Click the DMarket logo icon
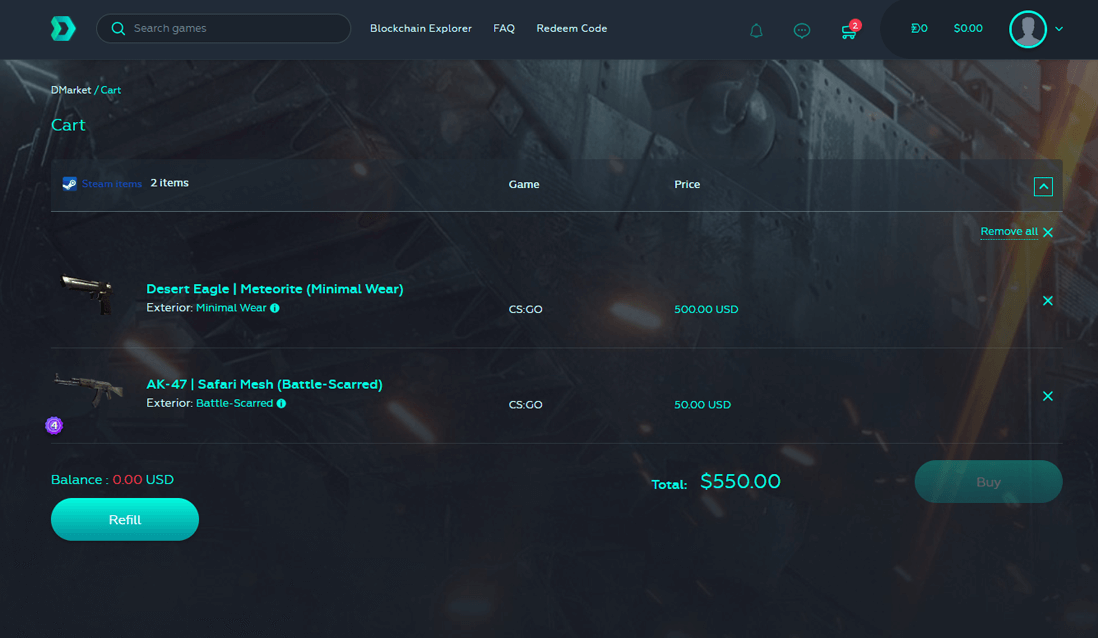Viewport: 1098px width, 638px height. (x=63, y=29)
